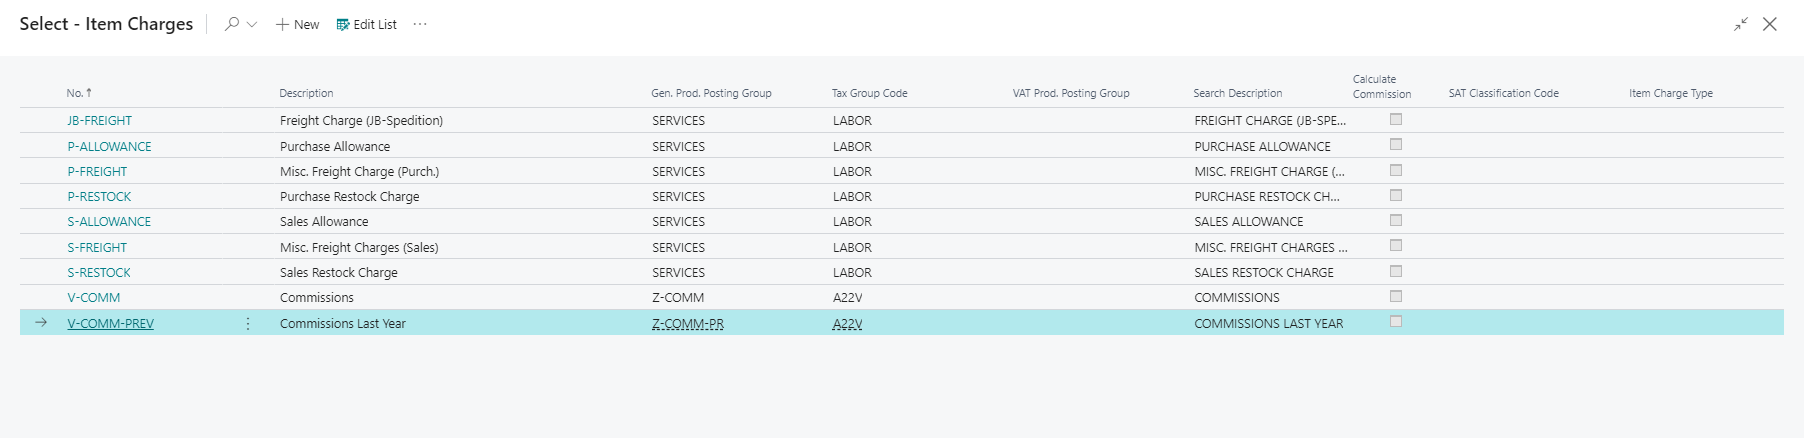Expand the search dropdown chevron
1804x438 pixels.
pyautogui.click(x=252, y=24)
